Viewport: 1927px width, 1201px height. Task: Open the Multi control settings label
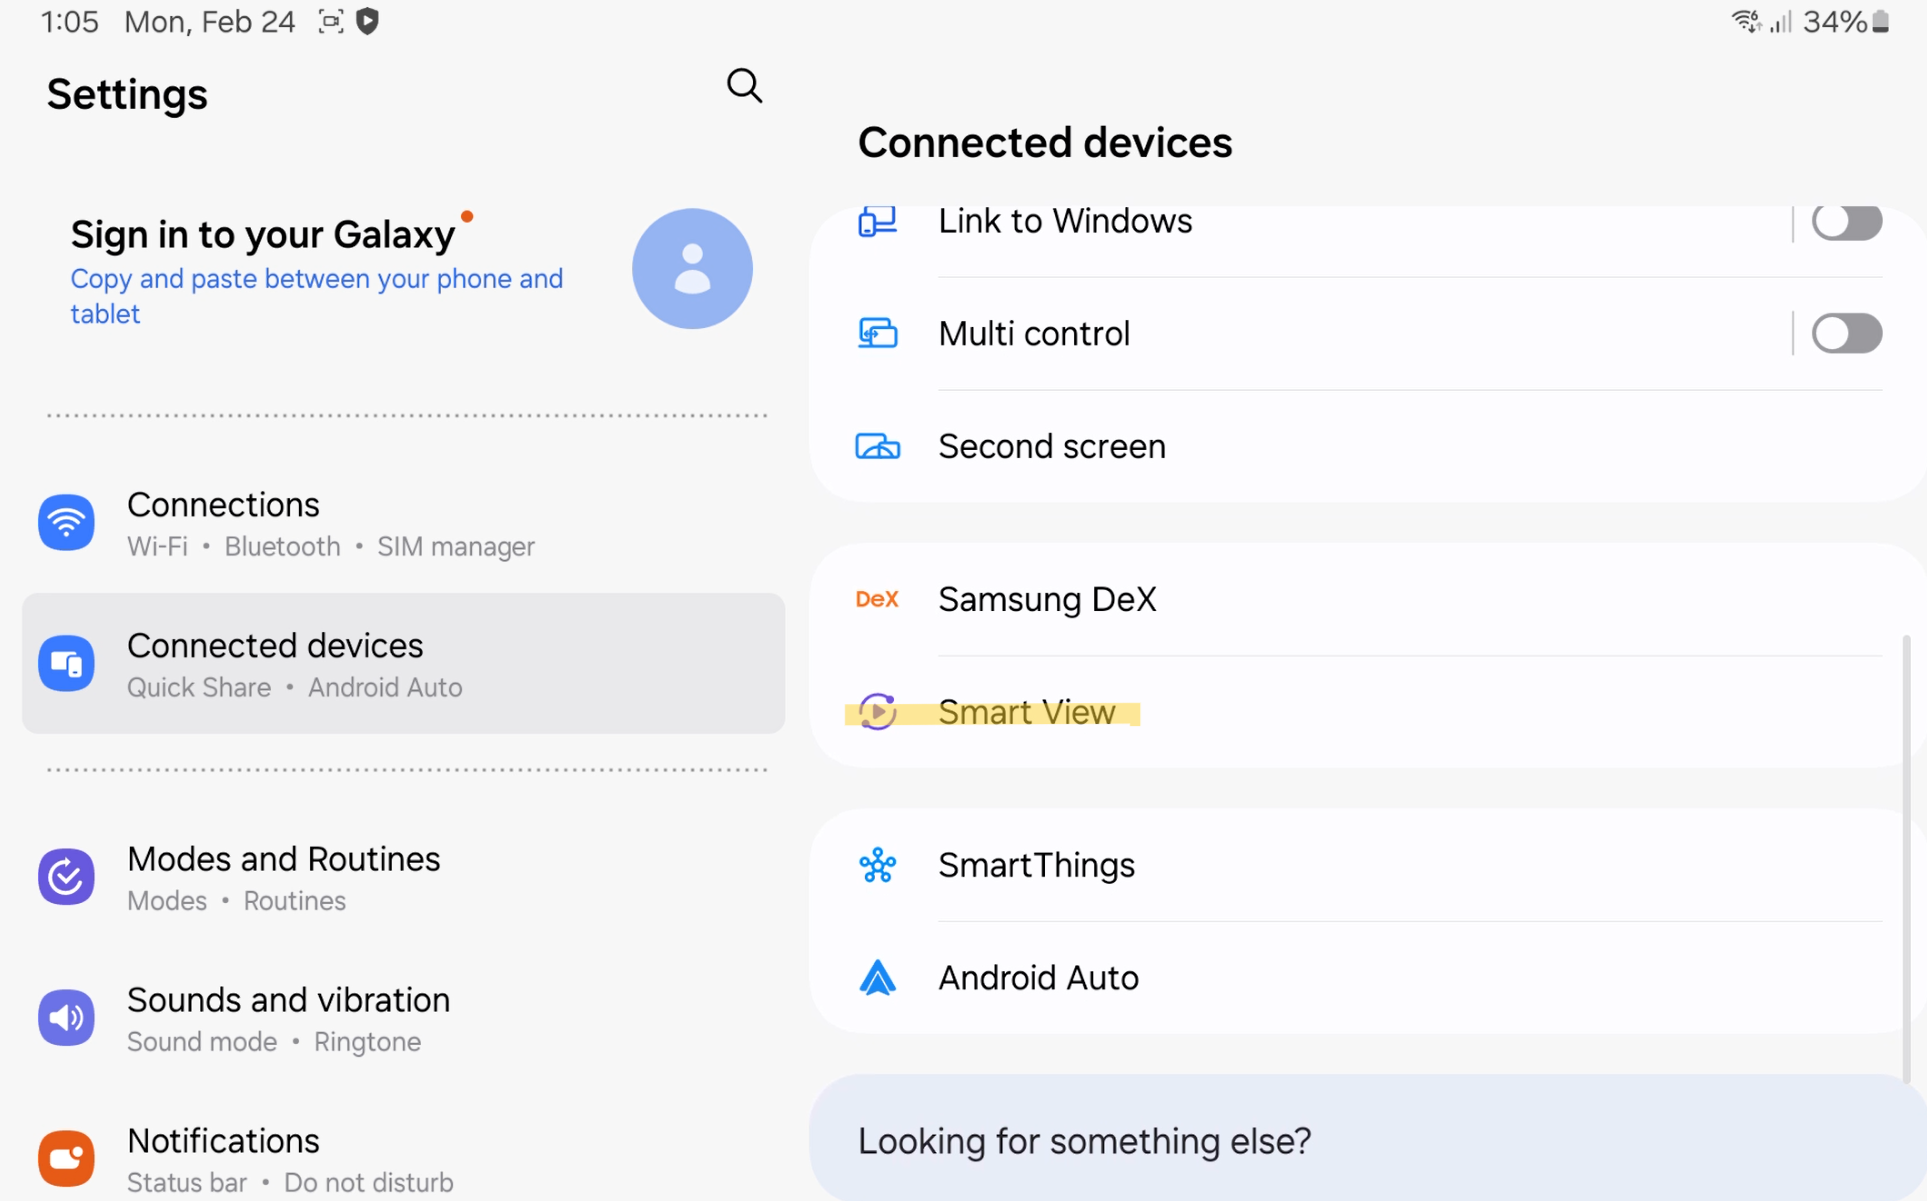pyautogui.click(x=1034, y=333)
